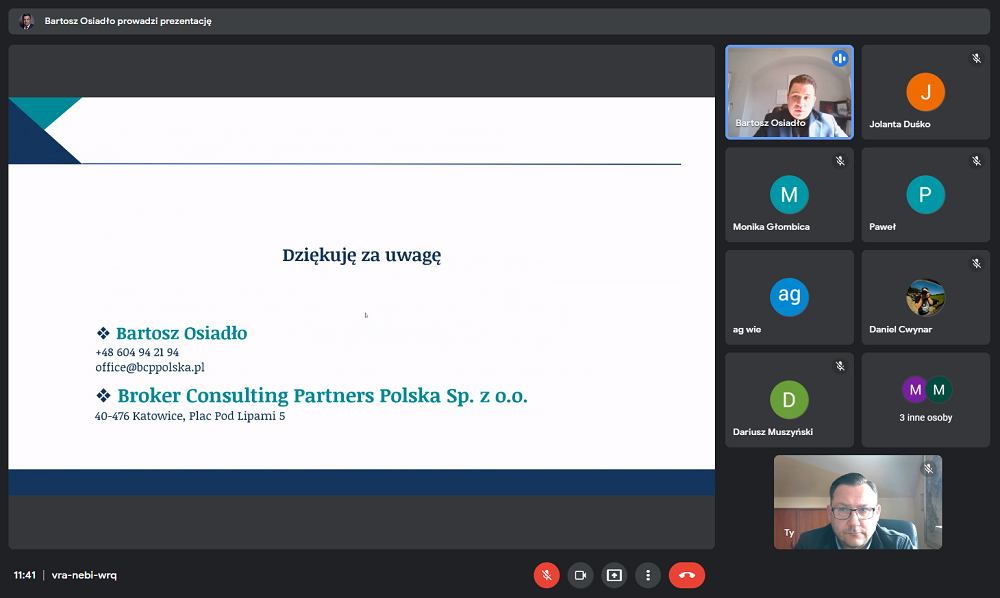The height and width of the screenshot is (598, 1000).
Task: Click Bartosz Osiadło's video tile
Action: [789, 92]
